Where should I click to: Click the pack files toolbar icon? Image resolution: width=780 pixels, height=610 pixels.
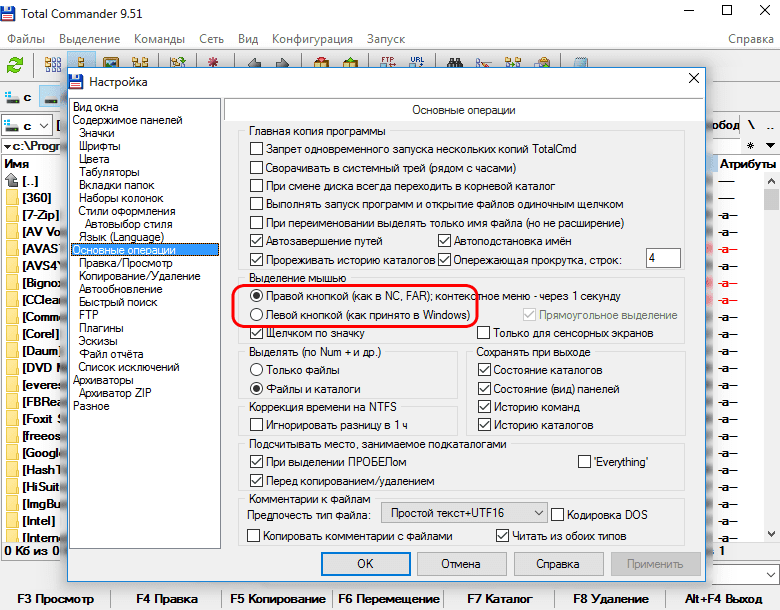(322, 63)
